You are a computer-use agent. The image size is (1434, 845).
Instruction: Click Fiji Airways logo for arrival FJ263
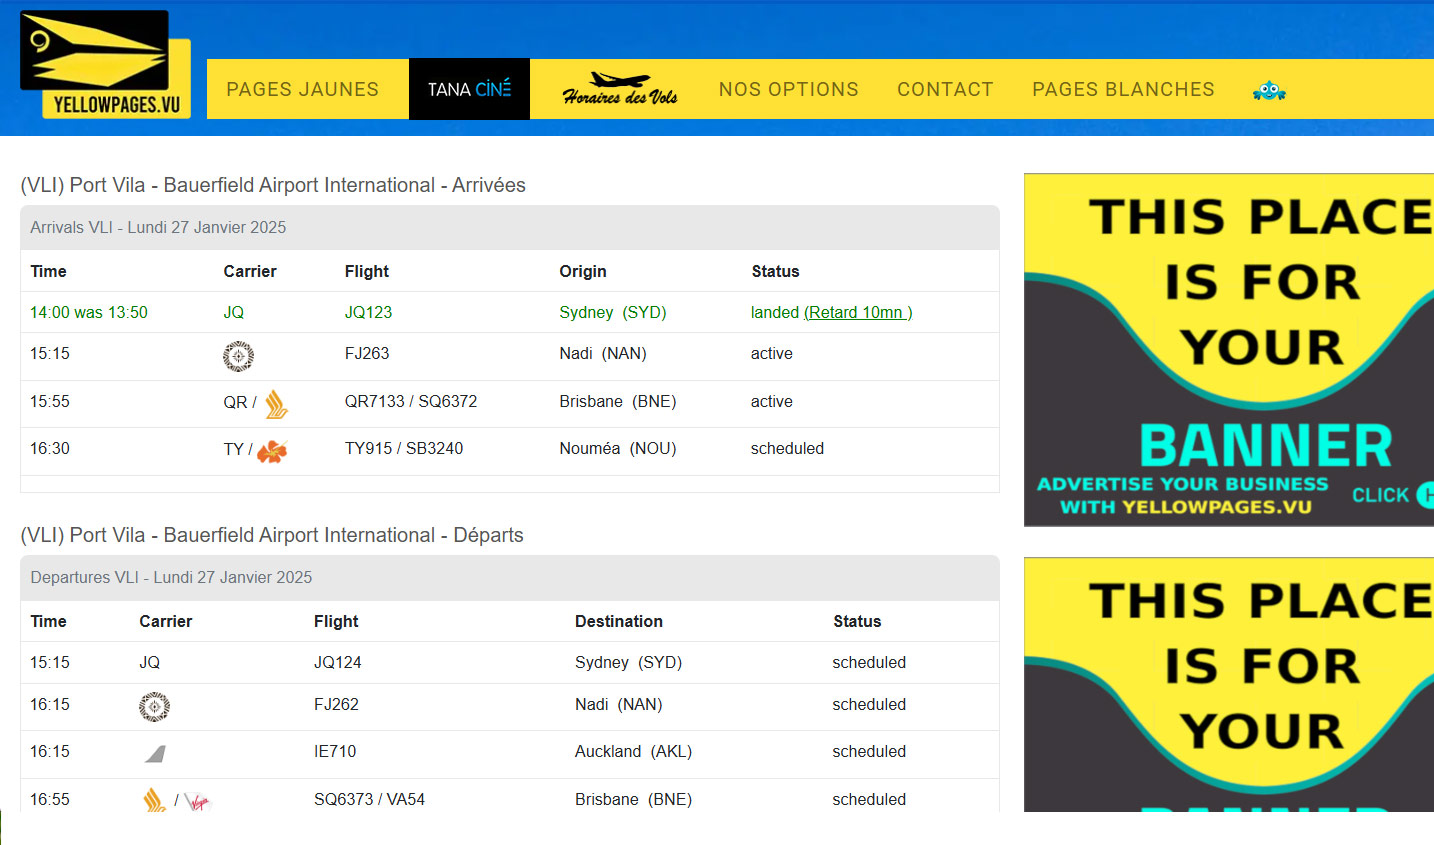238,356
